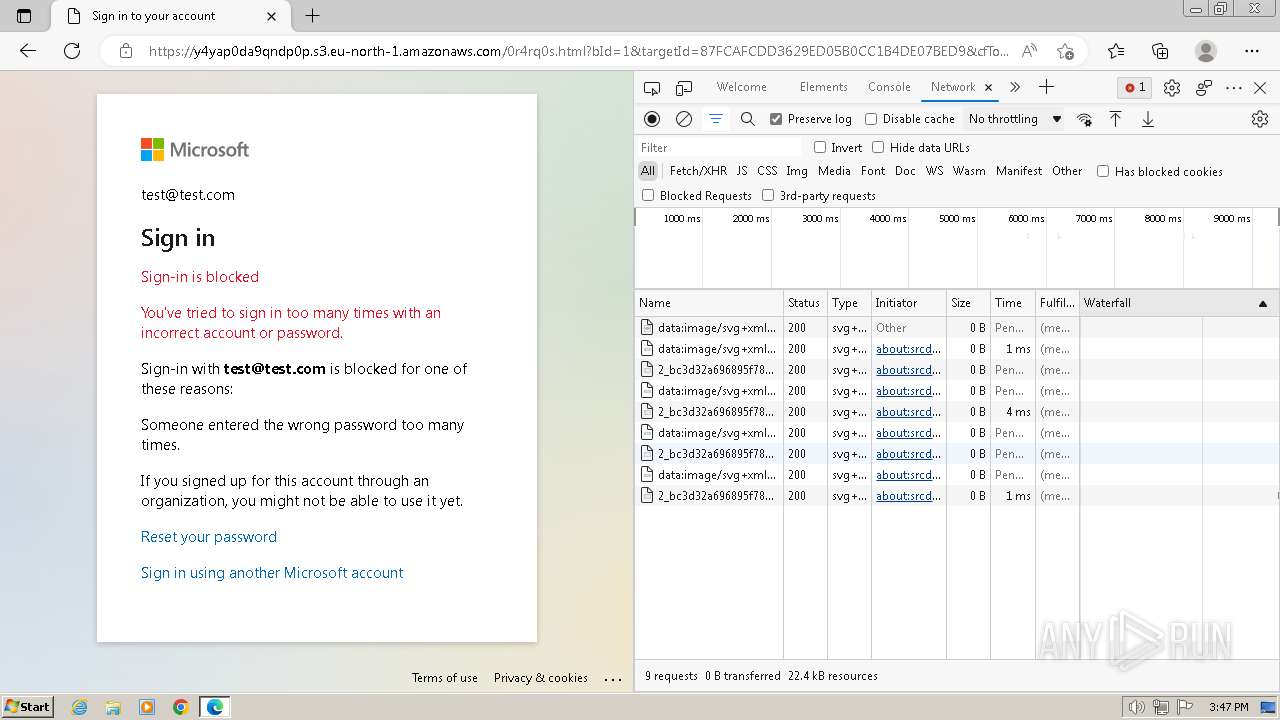1280x720 pixels.
Task: Open the DevTools feedback/experiments icon
Action: coord(1204,88)
